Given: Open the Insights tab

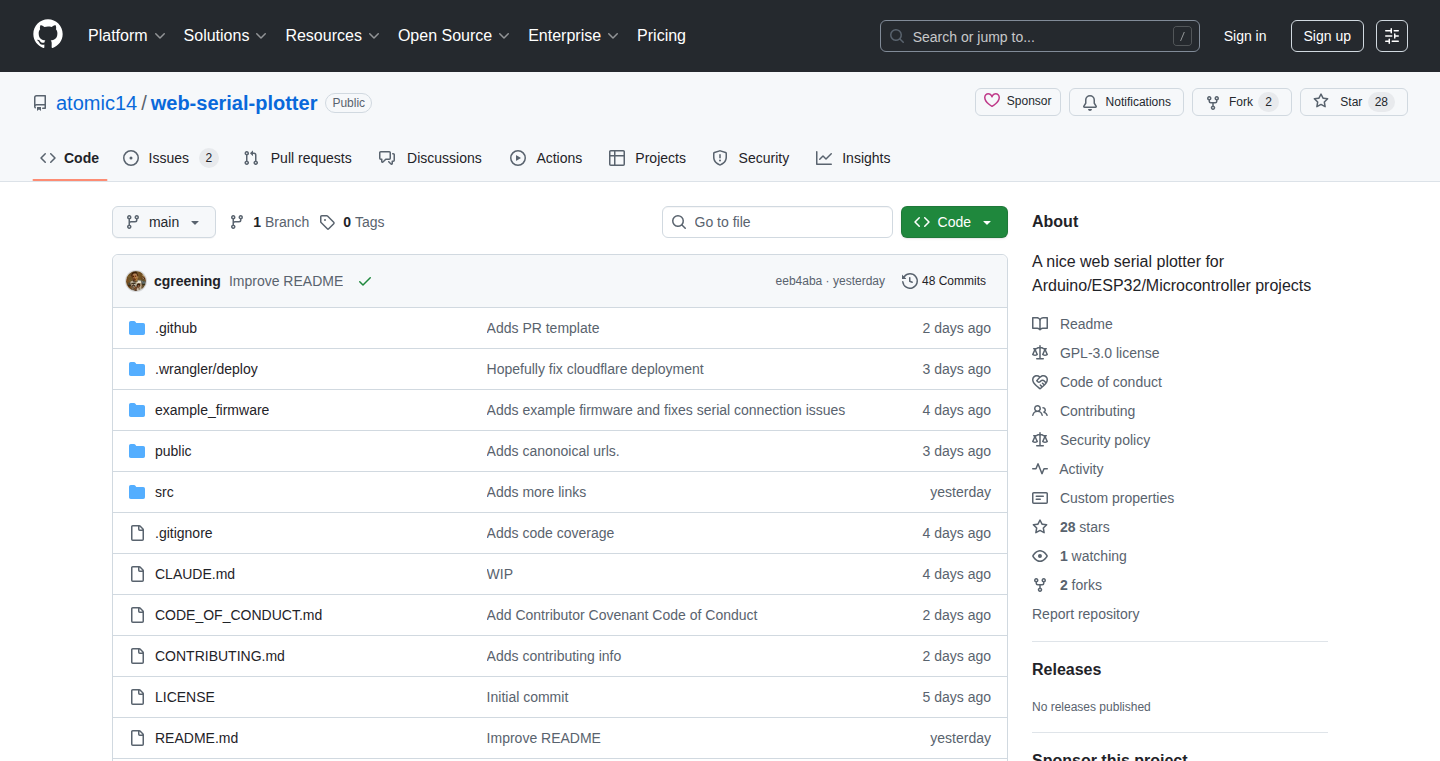Looking at the screenshot, I should [853, 158].
